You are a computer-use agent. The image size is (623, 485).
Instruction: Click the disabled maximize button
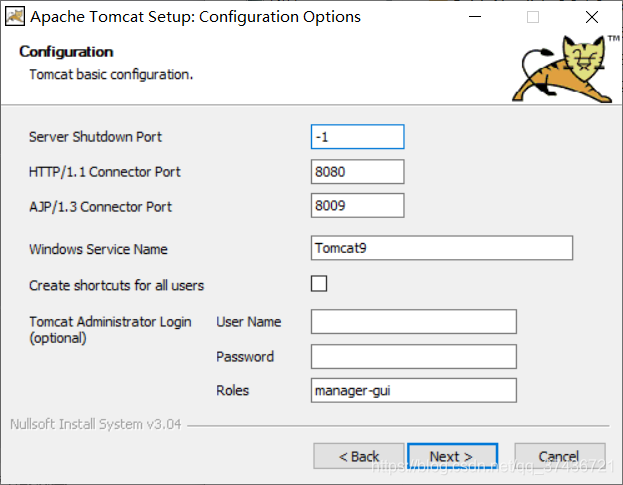(533, 17)
